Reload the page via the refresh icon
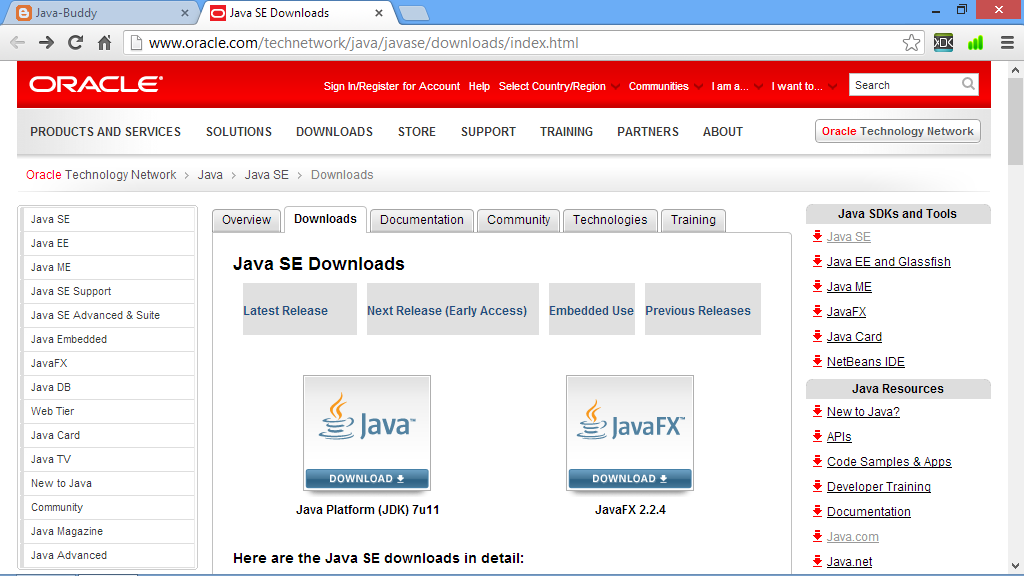The width and height of the screenshot is (1024, 576). click(75, 42)
